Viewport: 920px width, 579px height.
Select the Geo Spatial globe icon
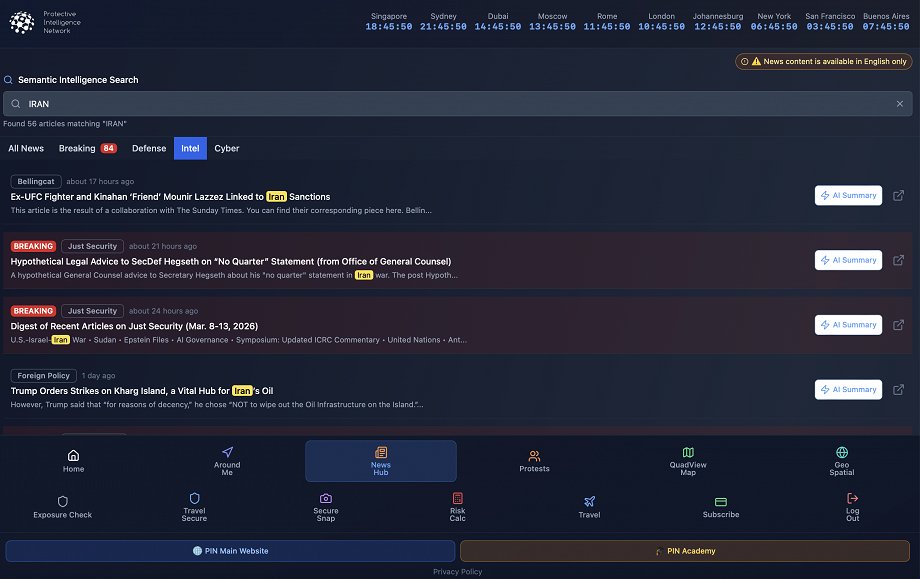841,459
